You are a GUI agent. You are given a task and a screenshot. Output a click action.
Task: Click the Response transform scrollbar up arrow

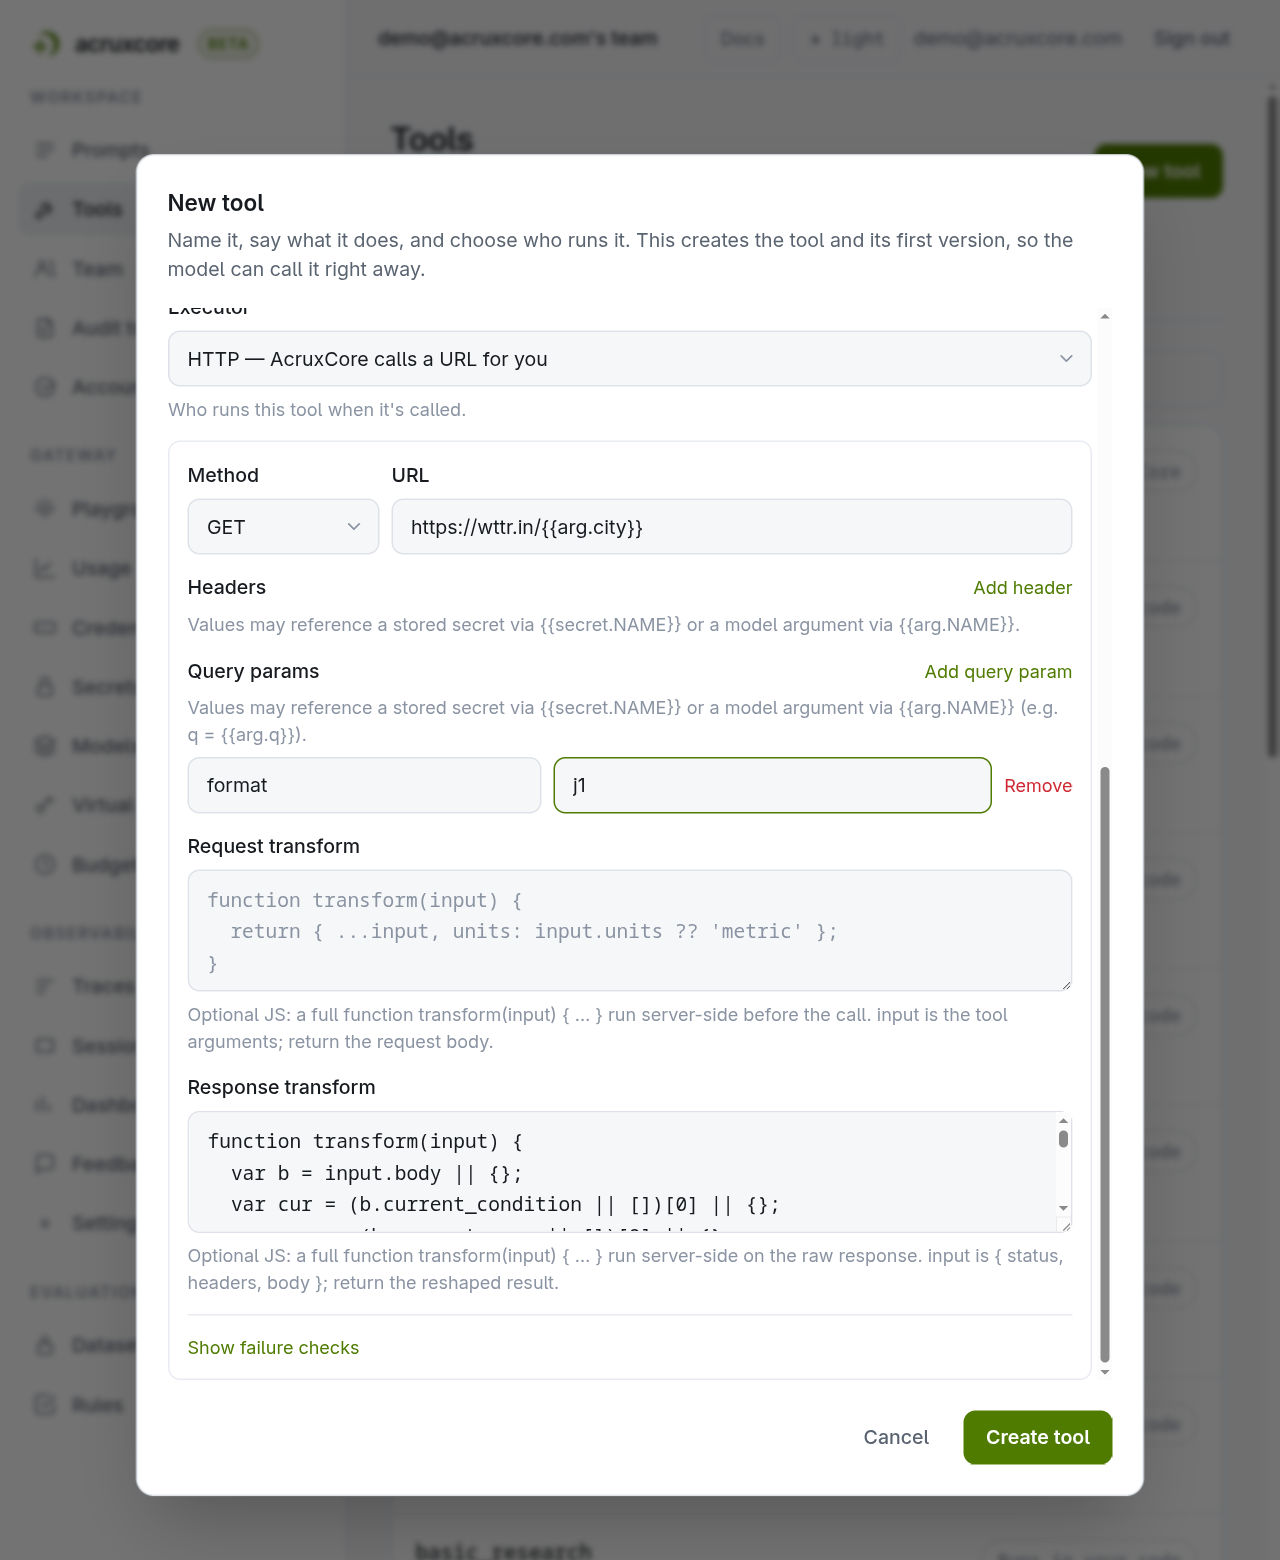click(x=1063, y=1121)
